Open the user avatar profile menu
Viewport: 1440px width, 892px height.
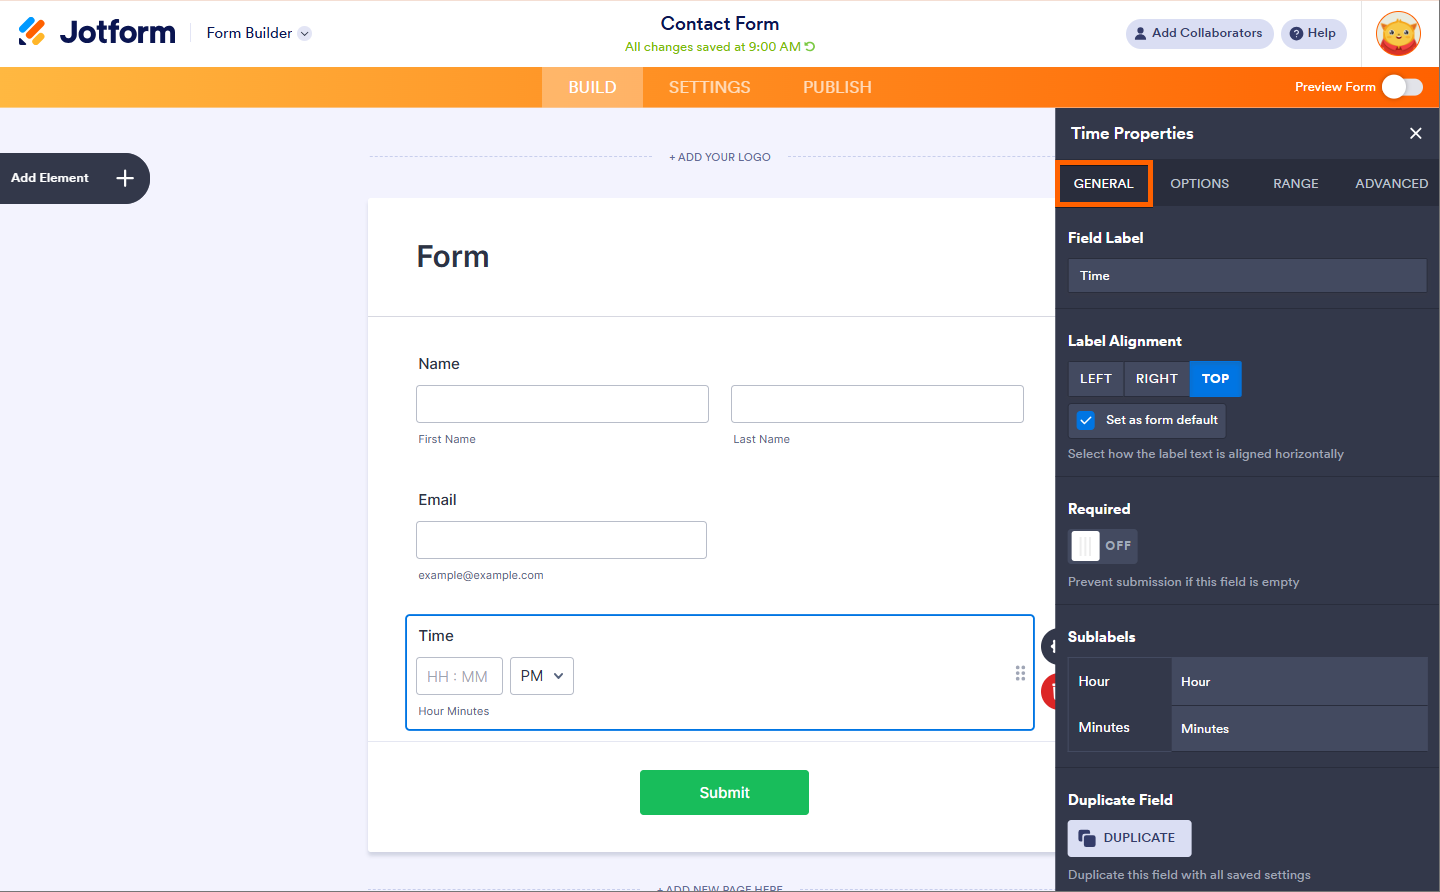(1398, 34)
